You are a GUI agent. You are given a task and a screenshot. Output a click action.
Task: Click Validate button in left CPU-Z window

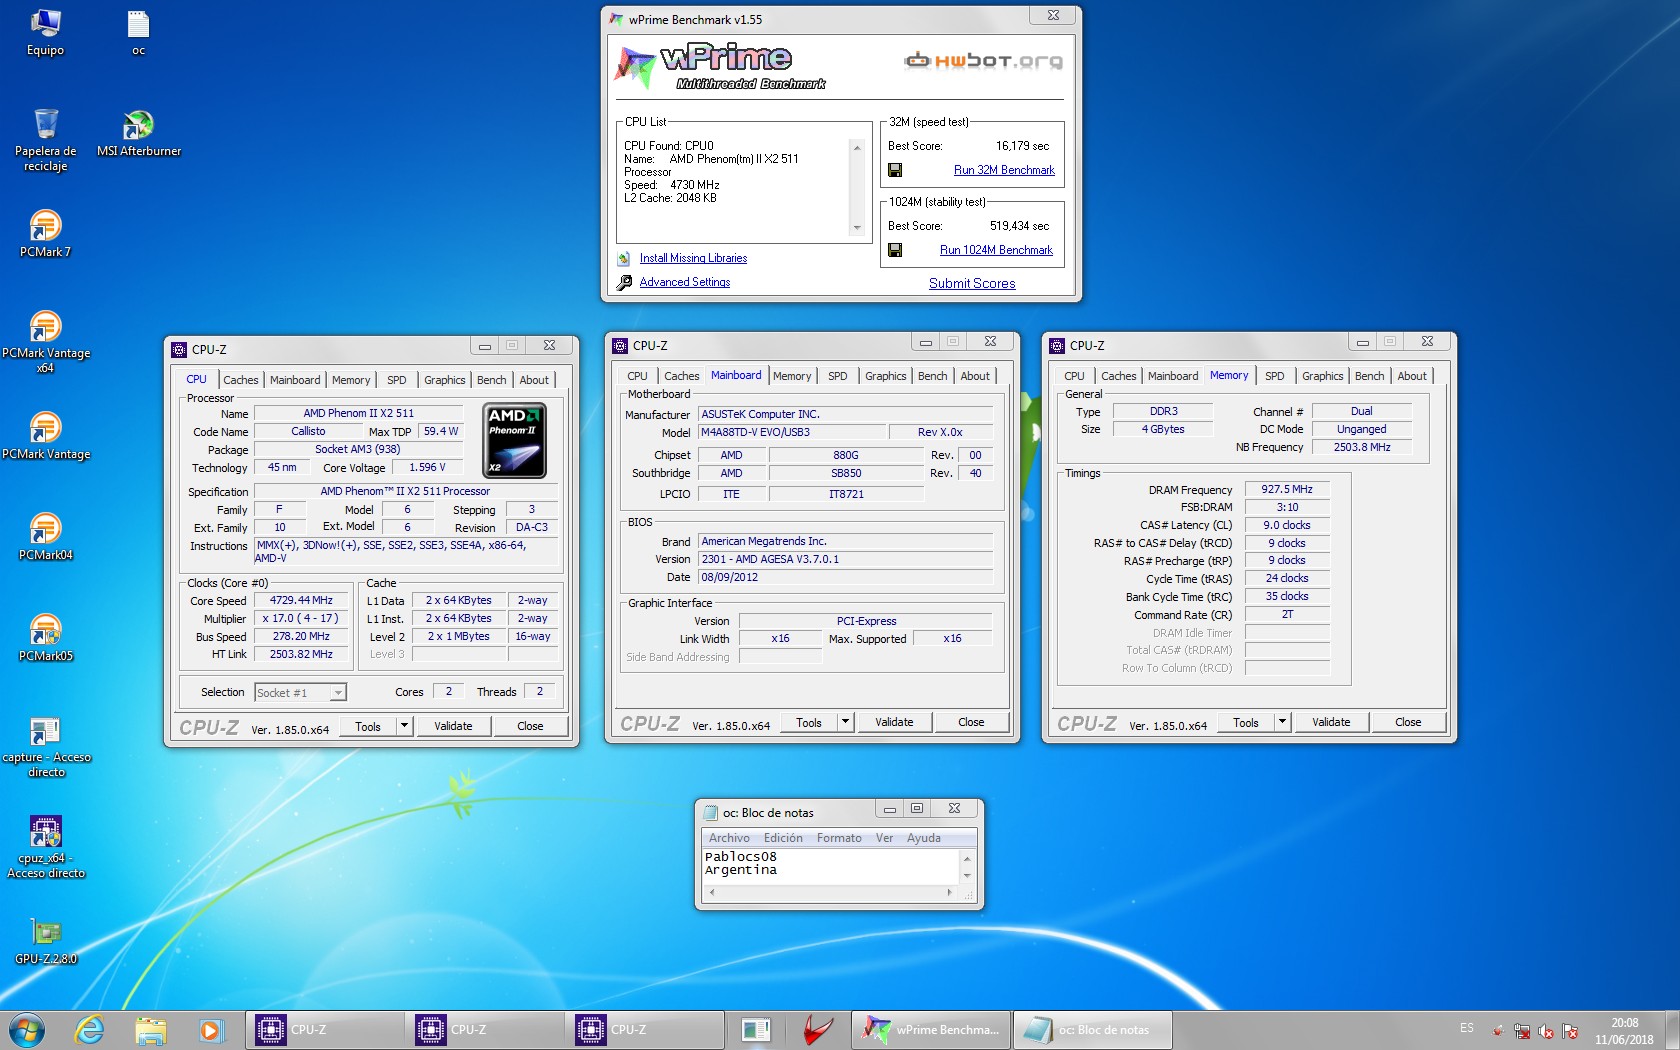click(453, 726)
